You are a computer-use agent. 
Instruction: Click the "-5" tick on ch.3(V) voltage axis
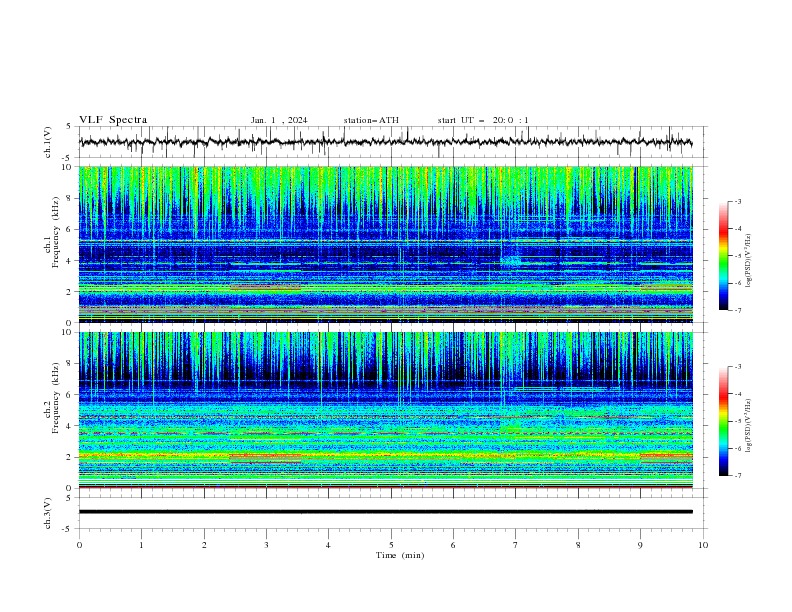click(x=68, y=529)
